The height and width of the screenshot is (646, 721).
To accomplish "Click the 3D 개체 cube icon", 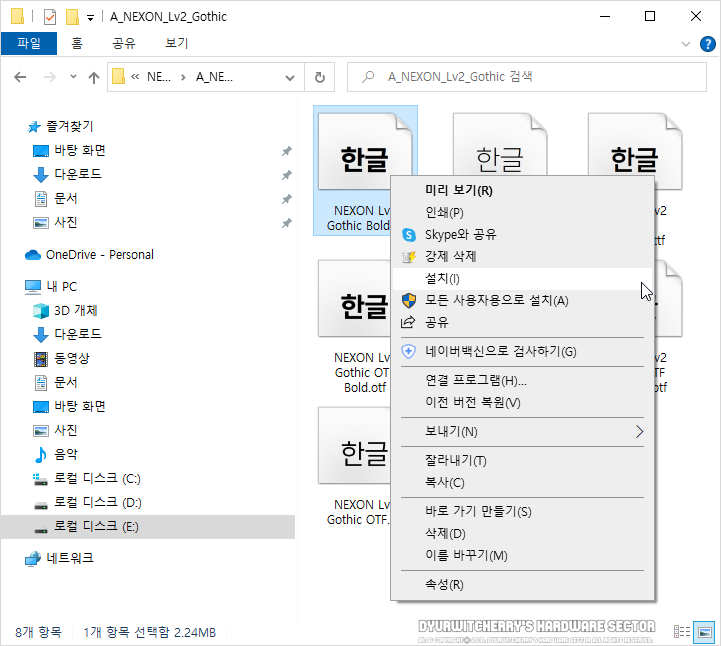I will (41, 311).
